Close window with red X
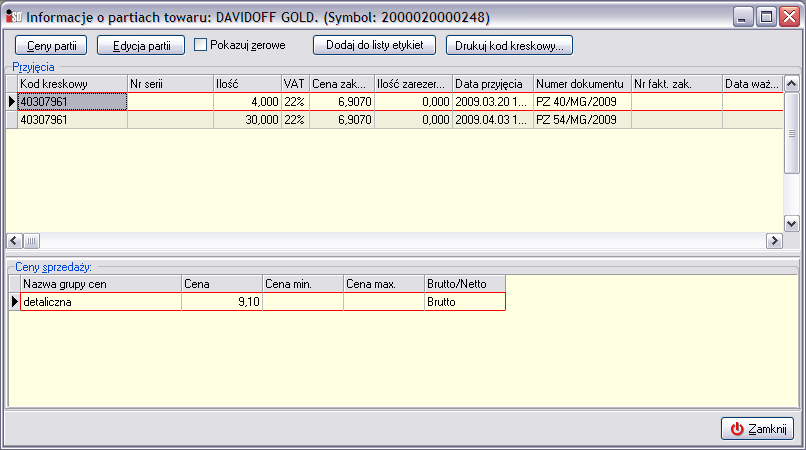 [789, 16]
